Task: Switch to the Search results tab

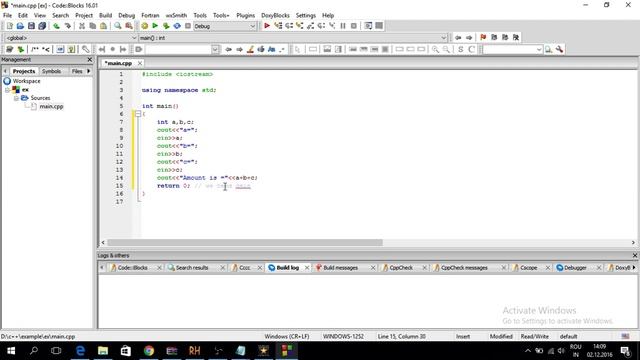Action: 192,268
